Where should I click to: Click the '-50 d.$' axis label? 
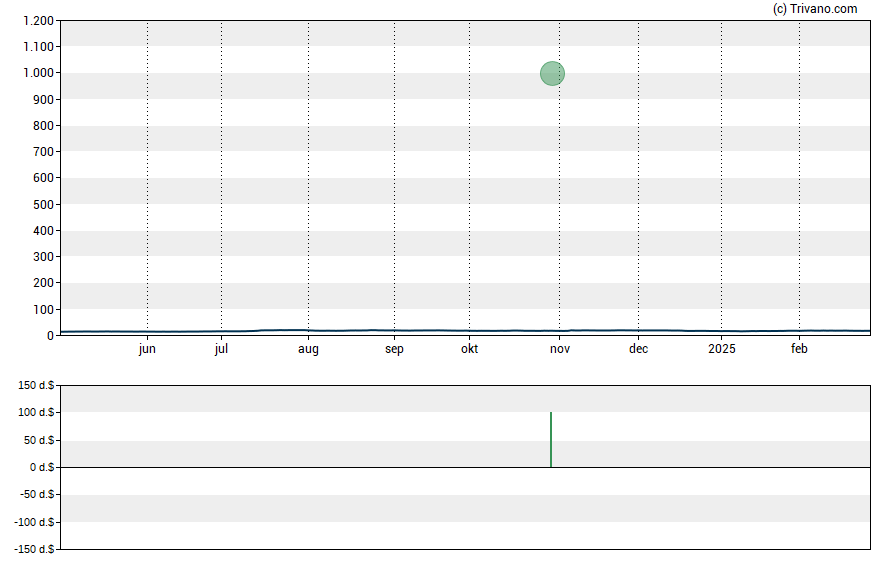coord(37,494)
